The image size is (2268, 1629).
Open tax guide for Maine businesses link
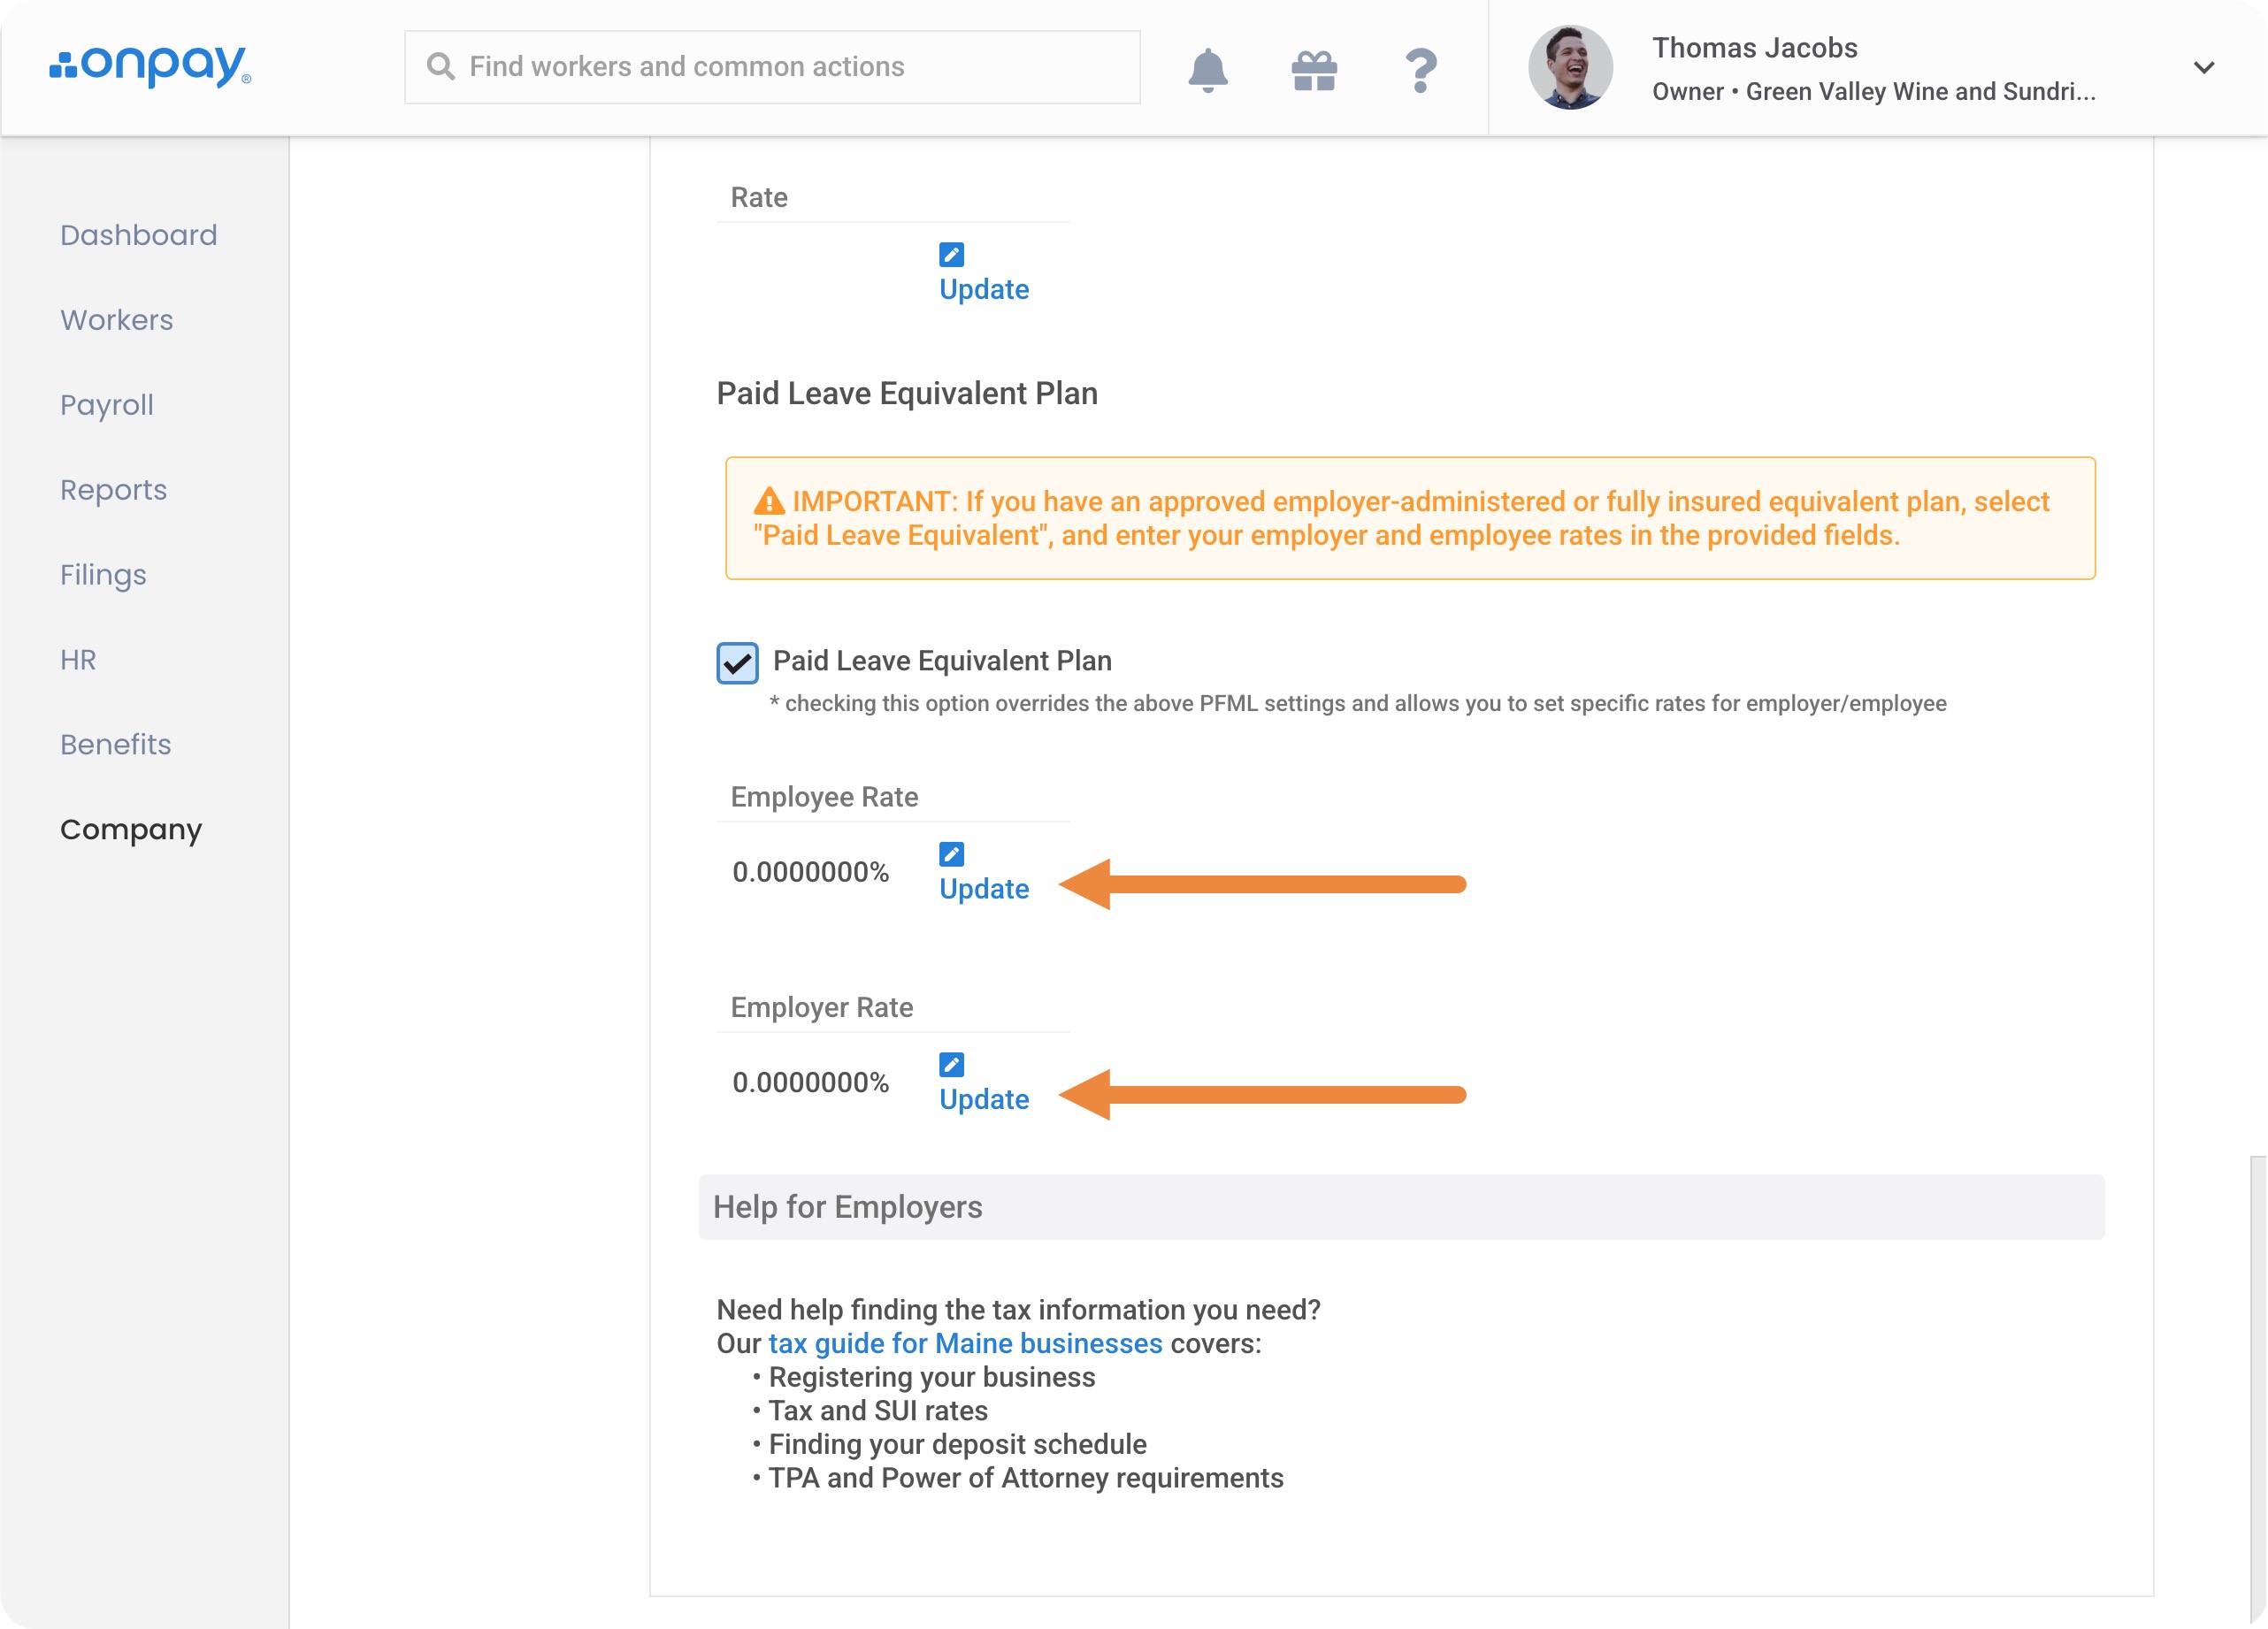964,1343
